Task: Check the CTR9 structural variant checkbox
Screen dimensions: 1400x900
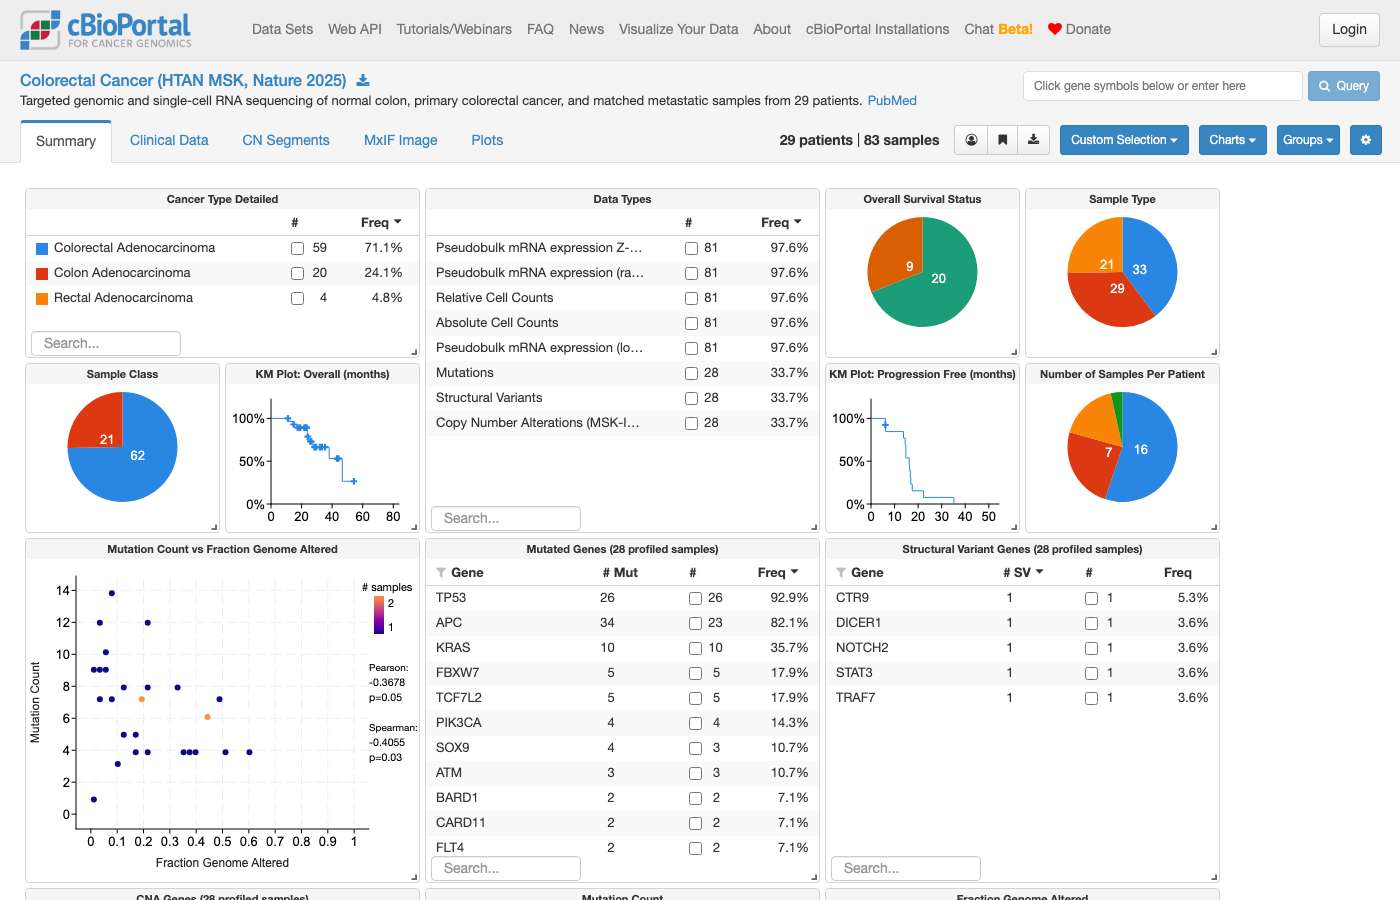Action: [1091, 598]
